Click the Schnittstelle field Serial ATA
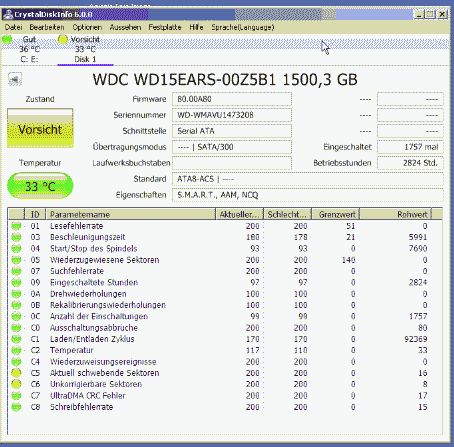454x447 pixels. click(x=232, y=131)
